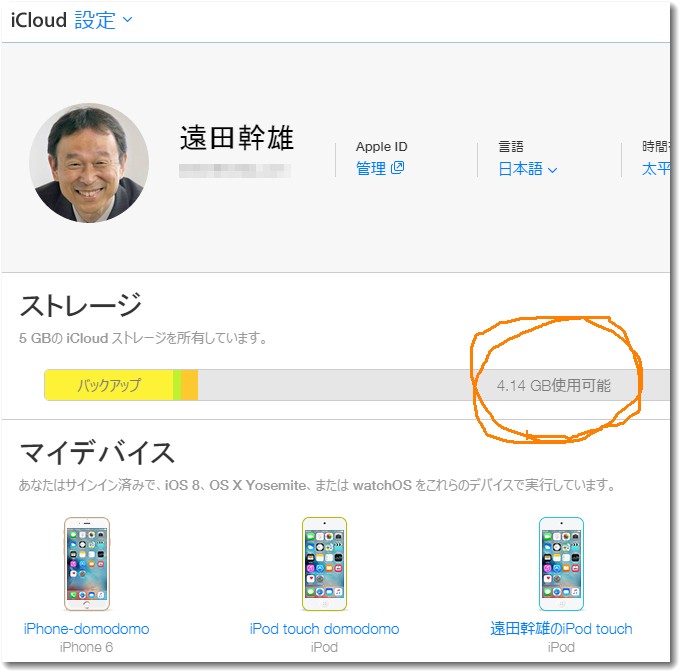The width and height of the screenshot is (679, 671).
Task: Click the yellow バックアップ storage segment
Action: point(109,385)
